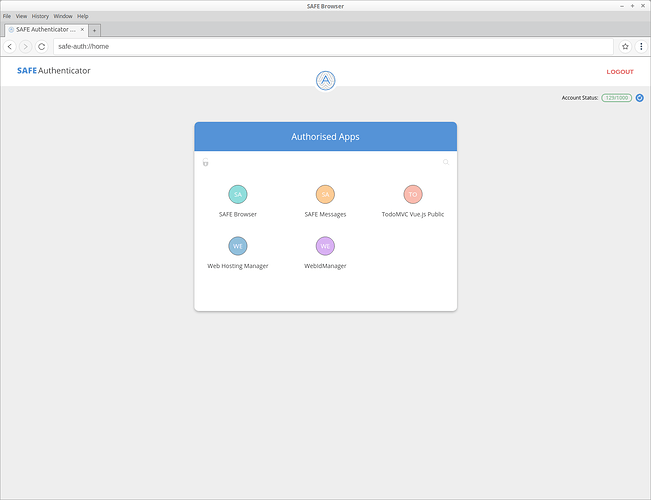Reload the page with the refresh icon
Image resolution: width=651 pixels, height=500 pixels.
click(42, 47)
